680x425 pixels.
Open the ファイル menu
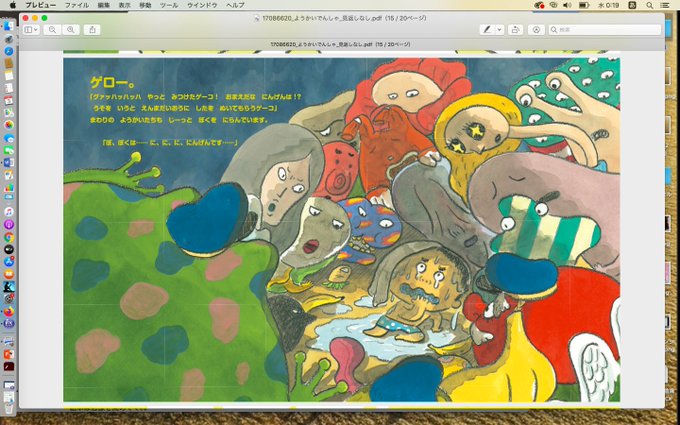(x=77, y=5)
